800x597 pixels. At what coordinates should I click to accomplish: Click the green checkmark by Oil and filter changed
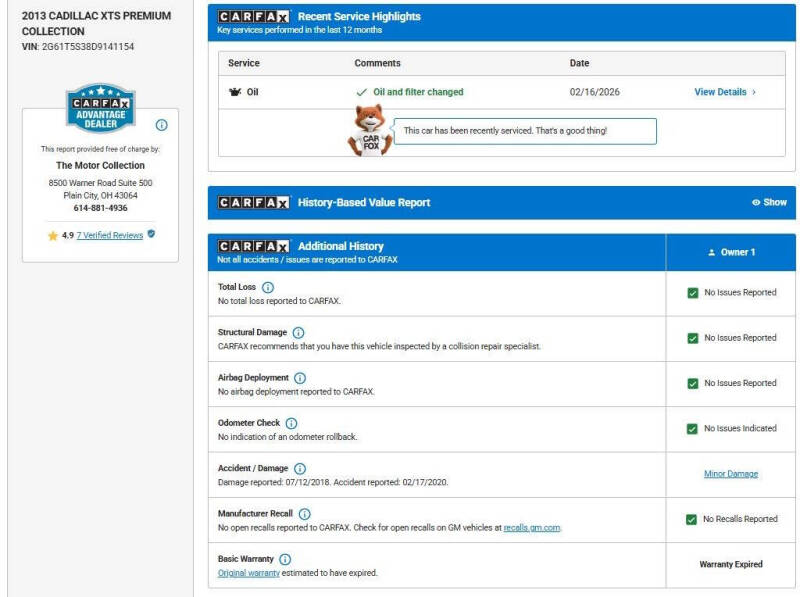click(x=361, y=92)
